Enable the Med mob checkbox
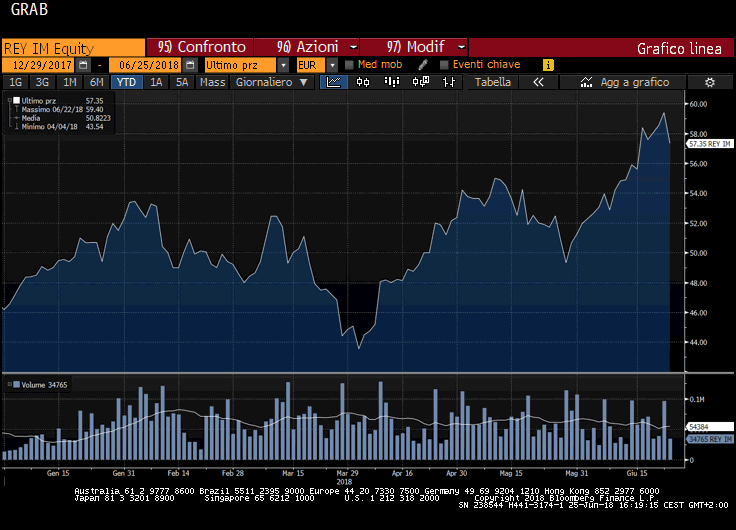 coord(349,65)
